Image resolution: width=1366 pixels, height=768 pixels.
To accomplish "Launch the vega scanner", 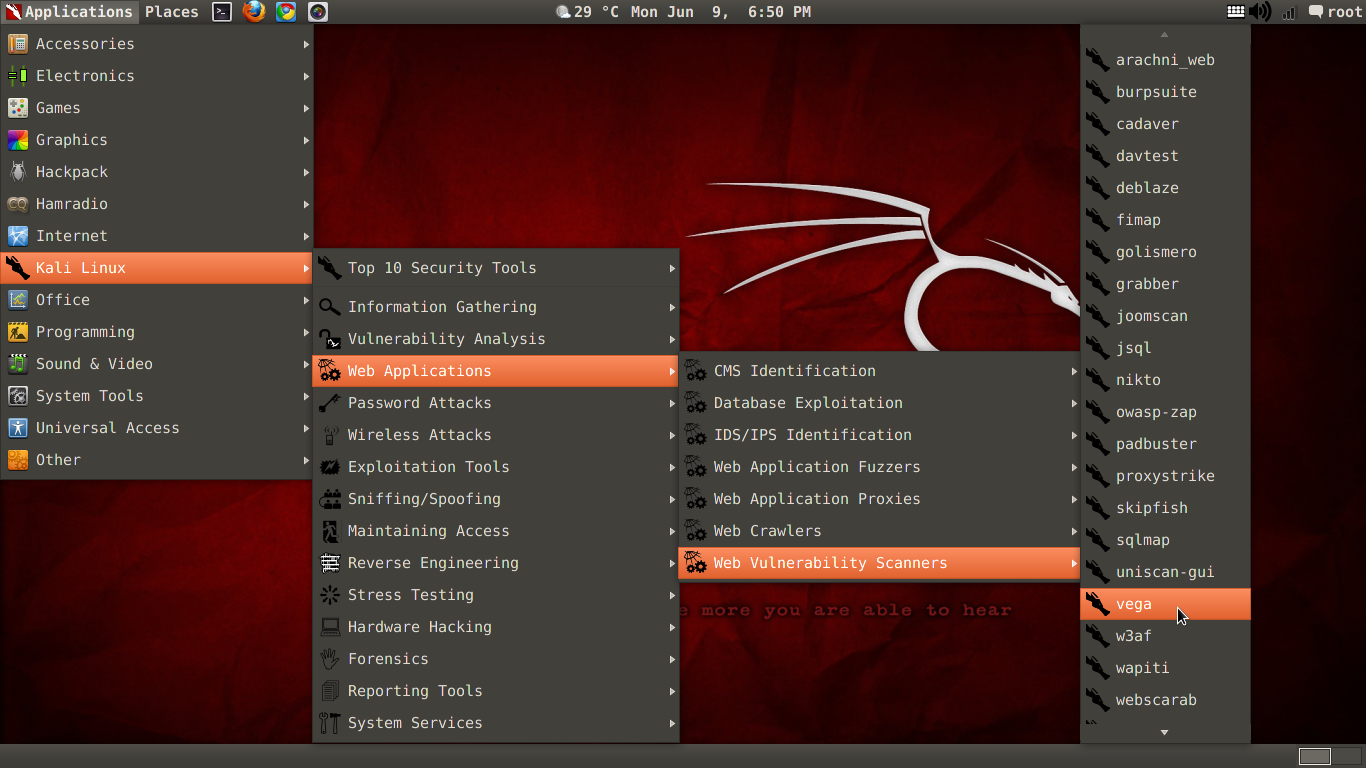I will point(1165,604).
